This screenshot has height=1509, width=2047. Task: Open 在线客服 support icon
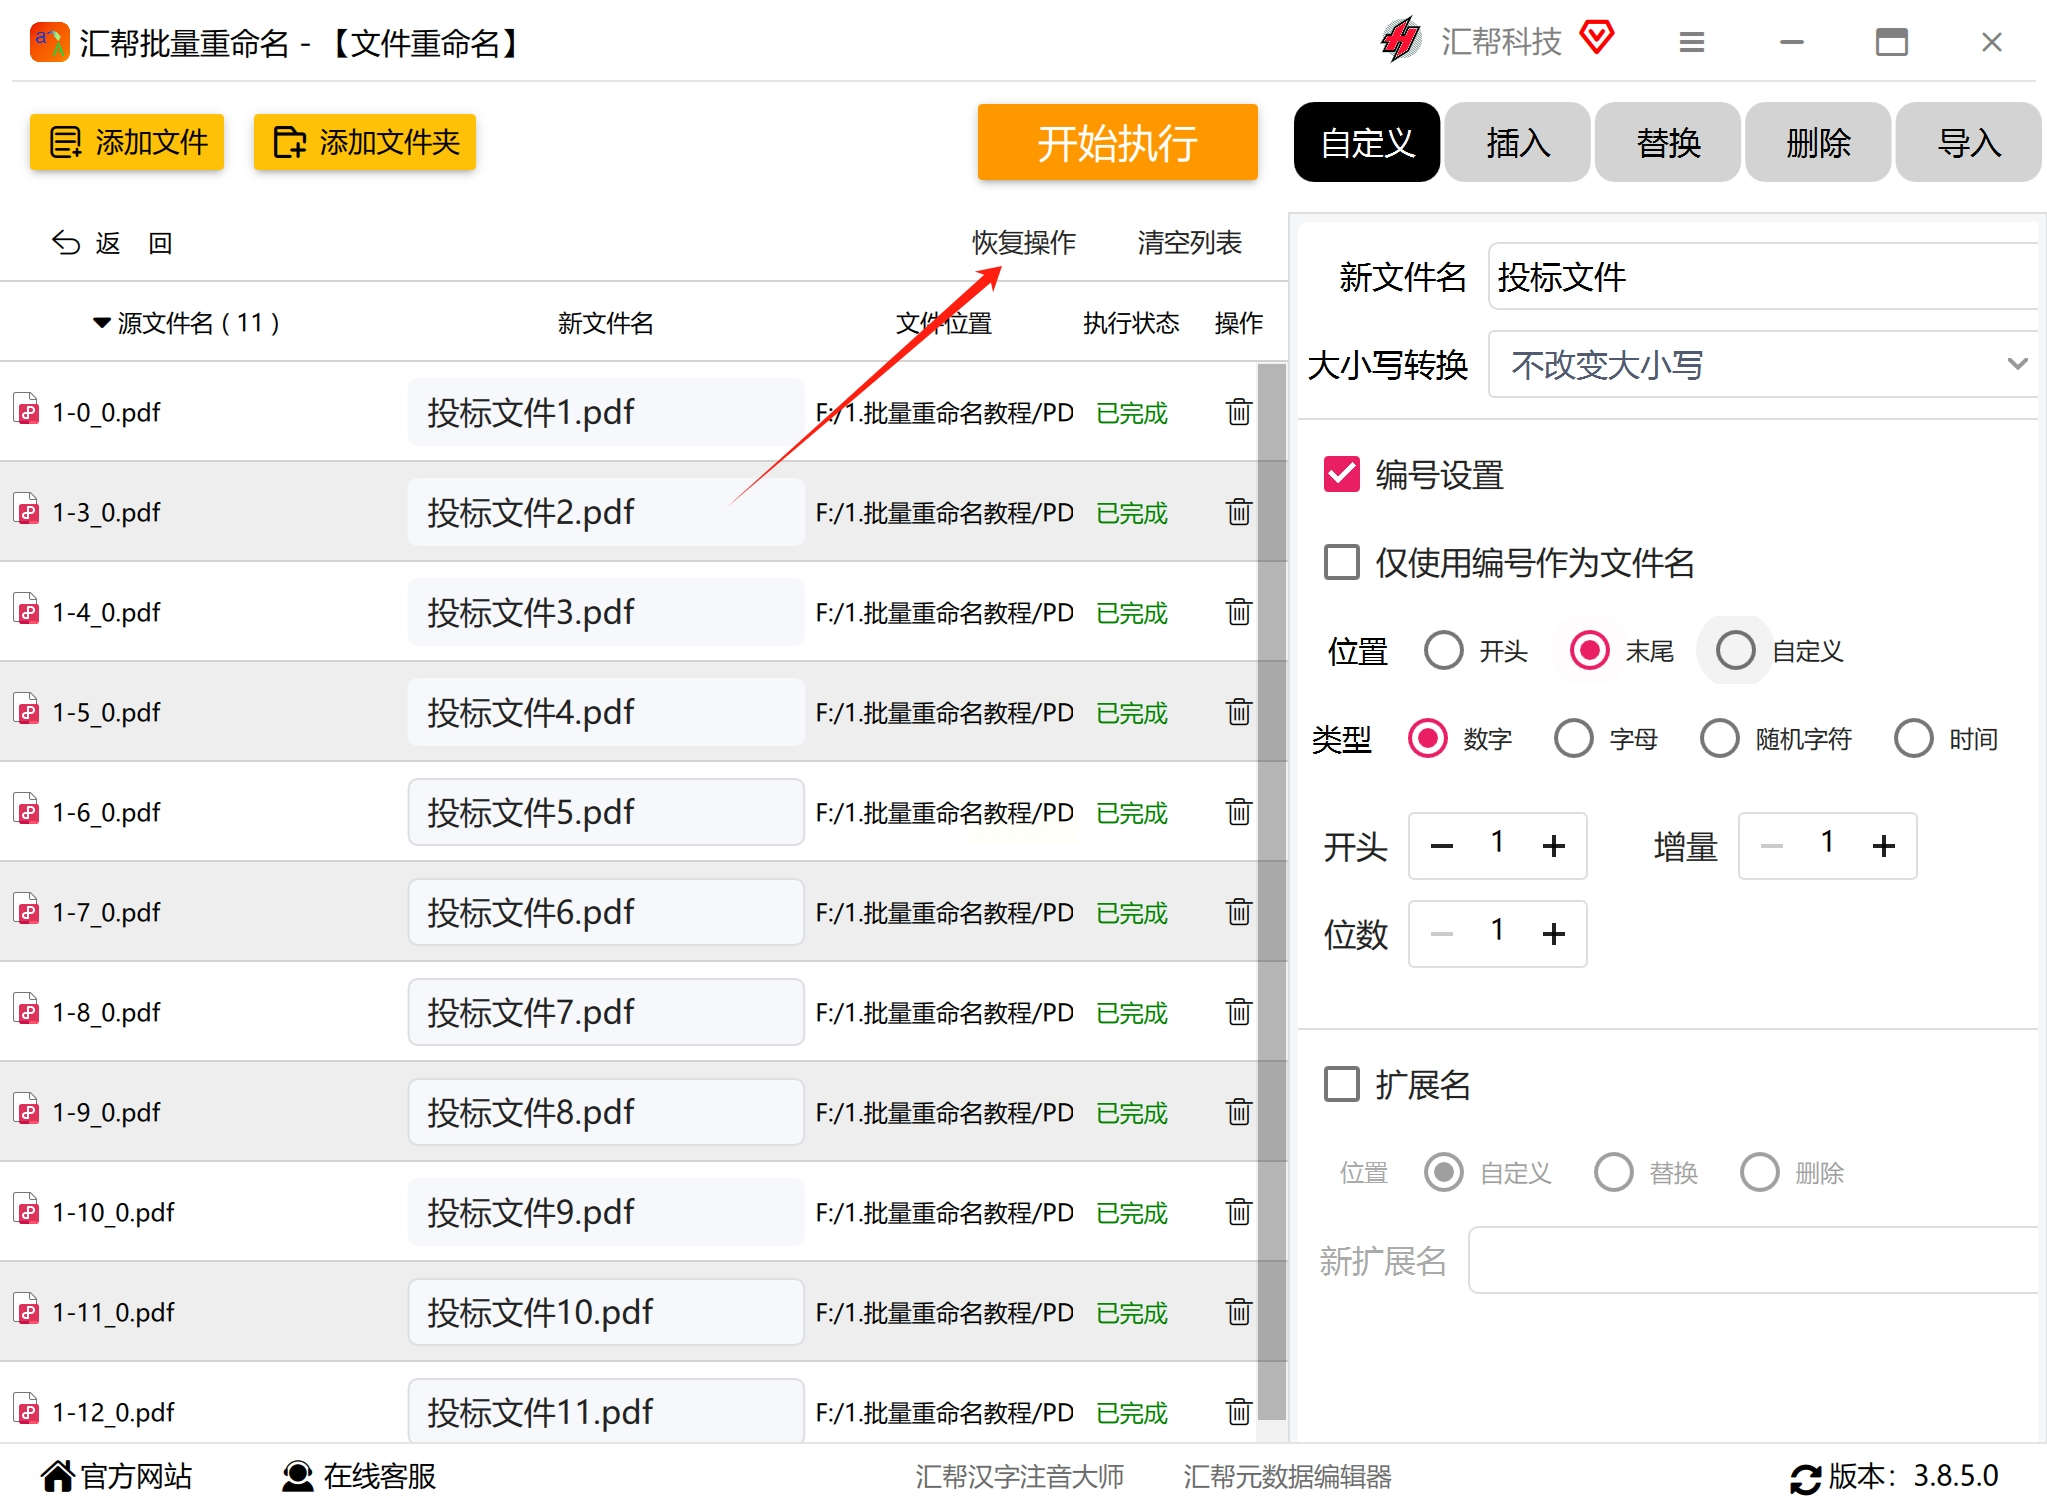point(297,1476)
